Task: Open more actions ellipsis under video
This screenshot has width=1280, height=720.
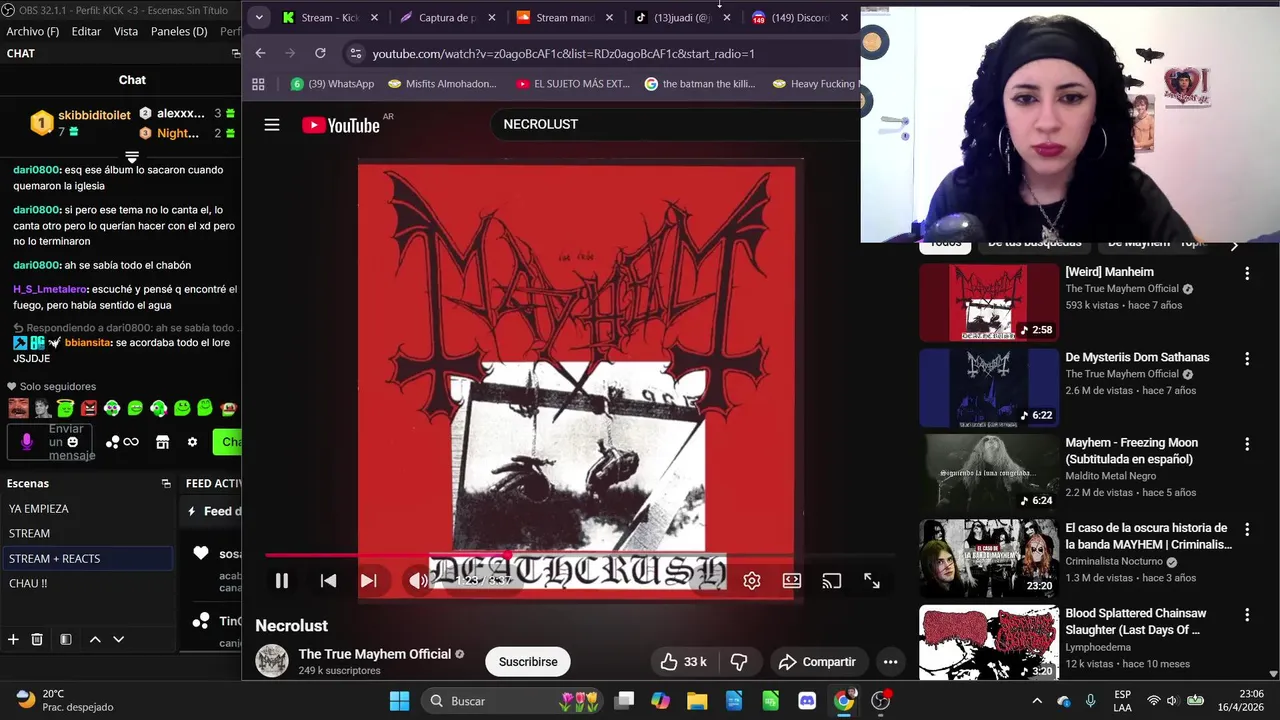Action: (x=890, y=662)
